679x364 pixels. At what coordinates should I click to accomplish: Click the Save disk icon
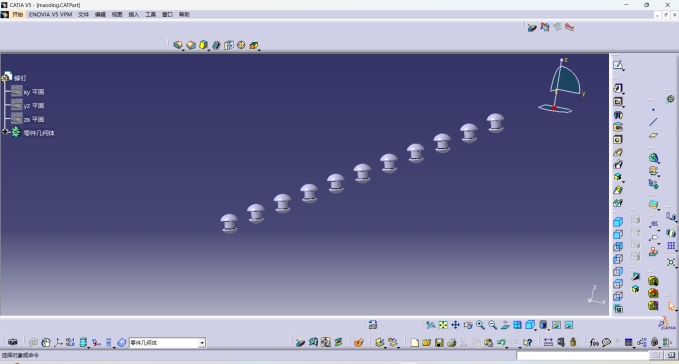(439, 343)
